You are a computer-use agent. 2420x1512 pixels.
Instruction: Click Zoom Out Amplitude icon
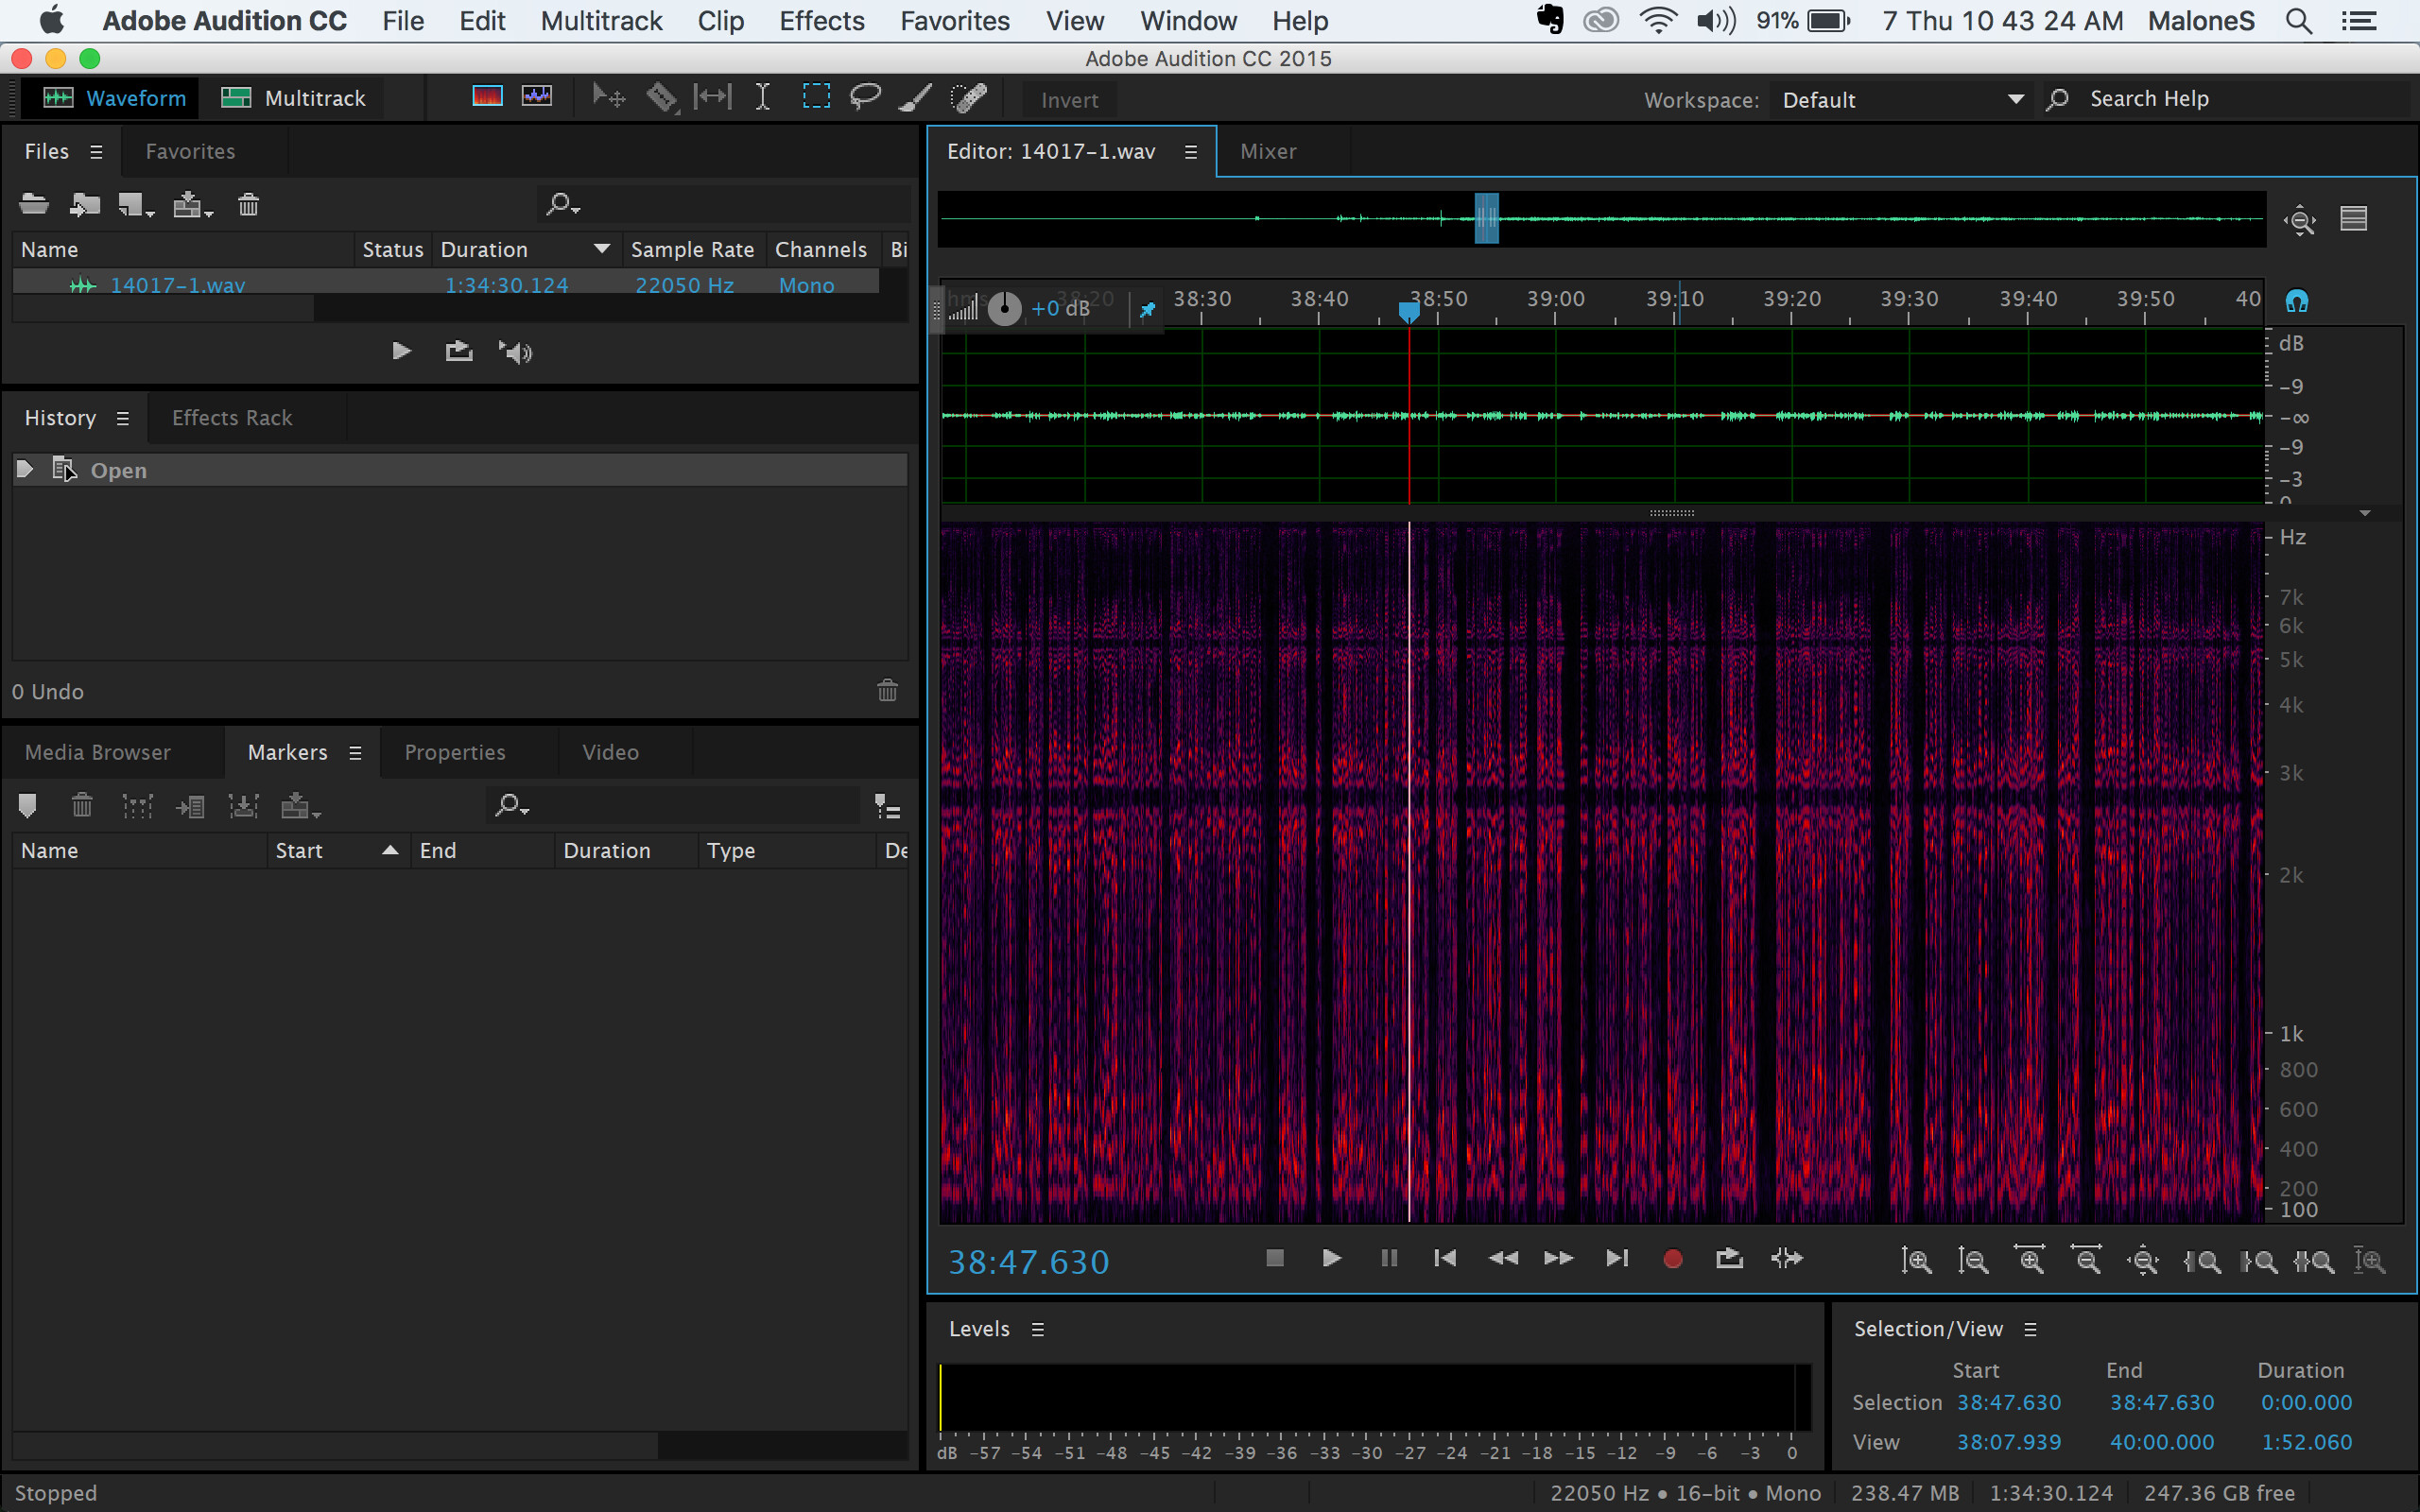[1973, 1260]
